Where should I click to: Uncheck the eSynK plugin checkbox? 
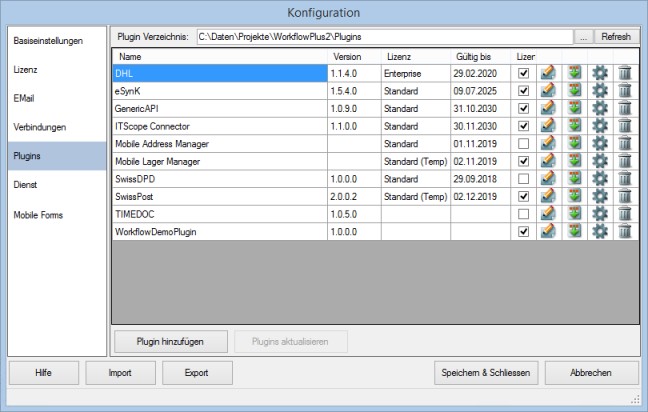click(x=524, y=90)
